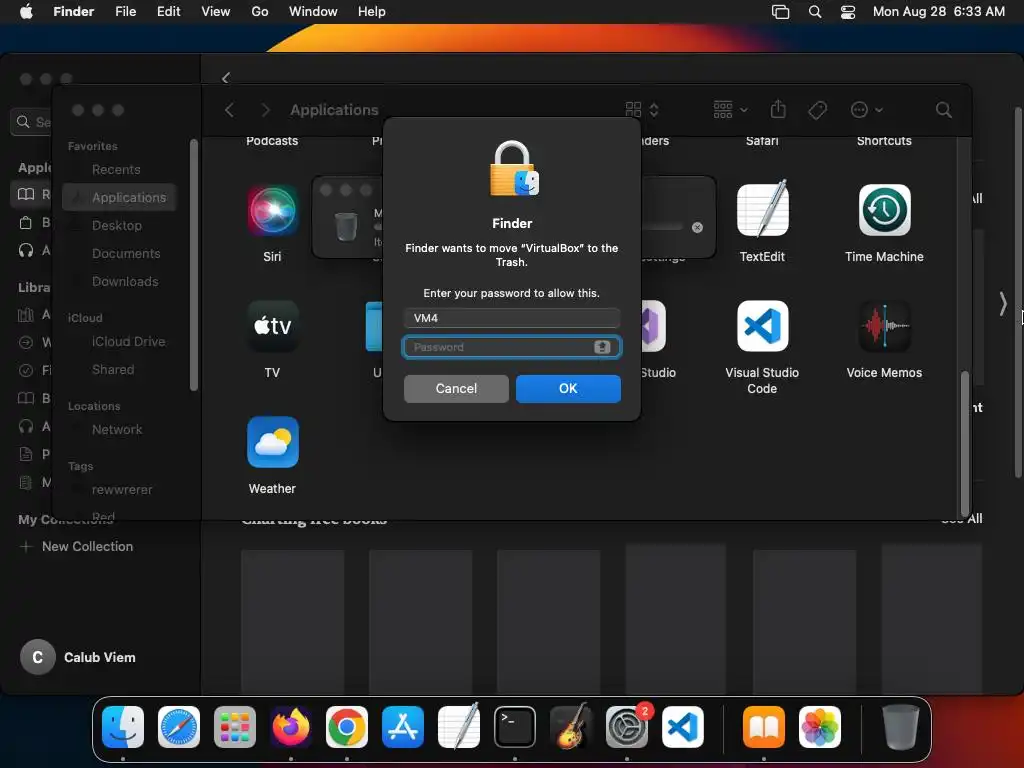This screenshot has width=1024, height=768.
Task: Cancel the Finder password dialog
Action: 456,389
